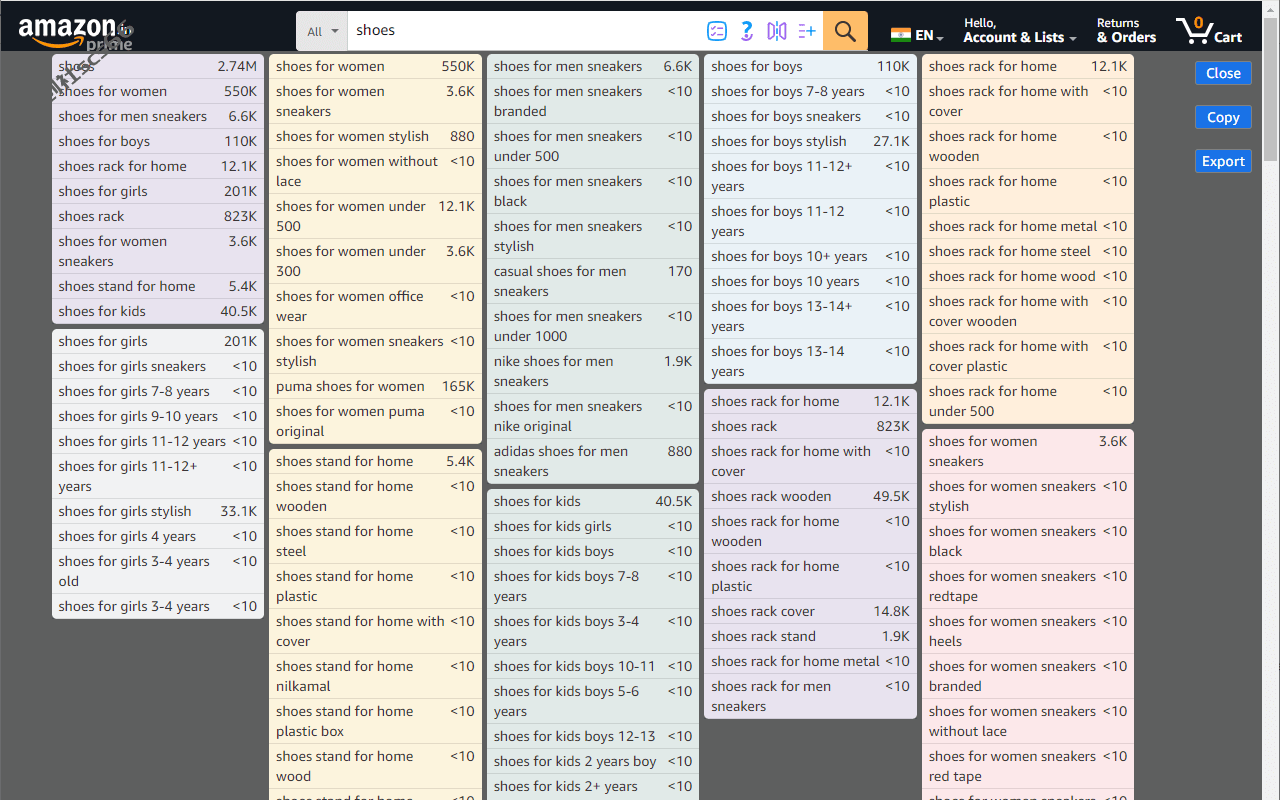Click the checklist icon in the search bar
1280x800 pixels.
[x=717, y=31]
